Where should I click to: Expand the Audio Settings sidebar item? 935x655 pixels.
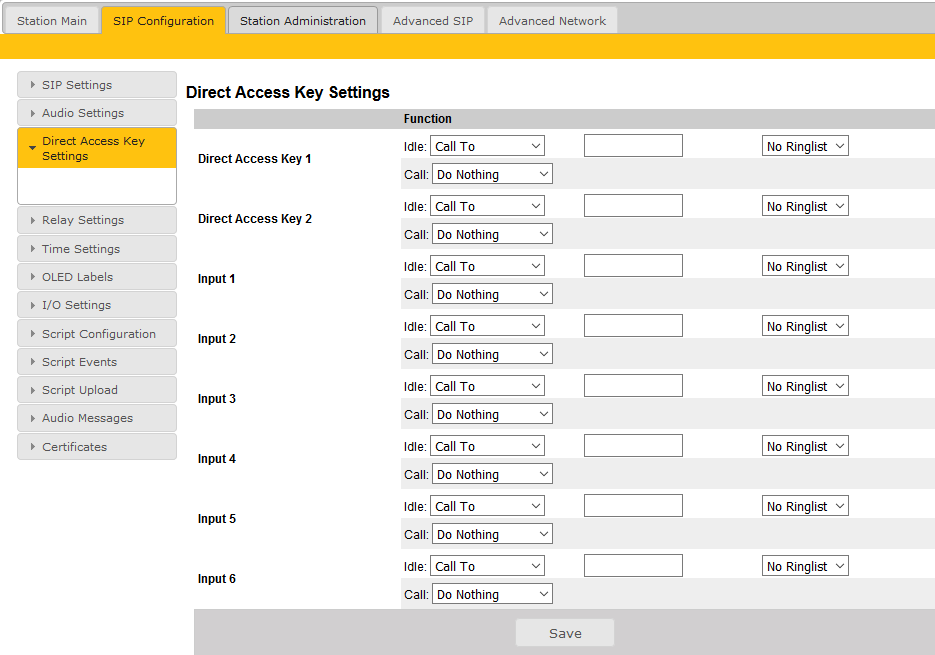click(x=96, y=113)
